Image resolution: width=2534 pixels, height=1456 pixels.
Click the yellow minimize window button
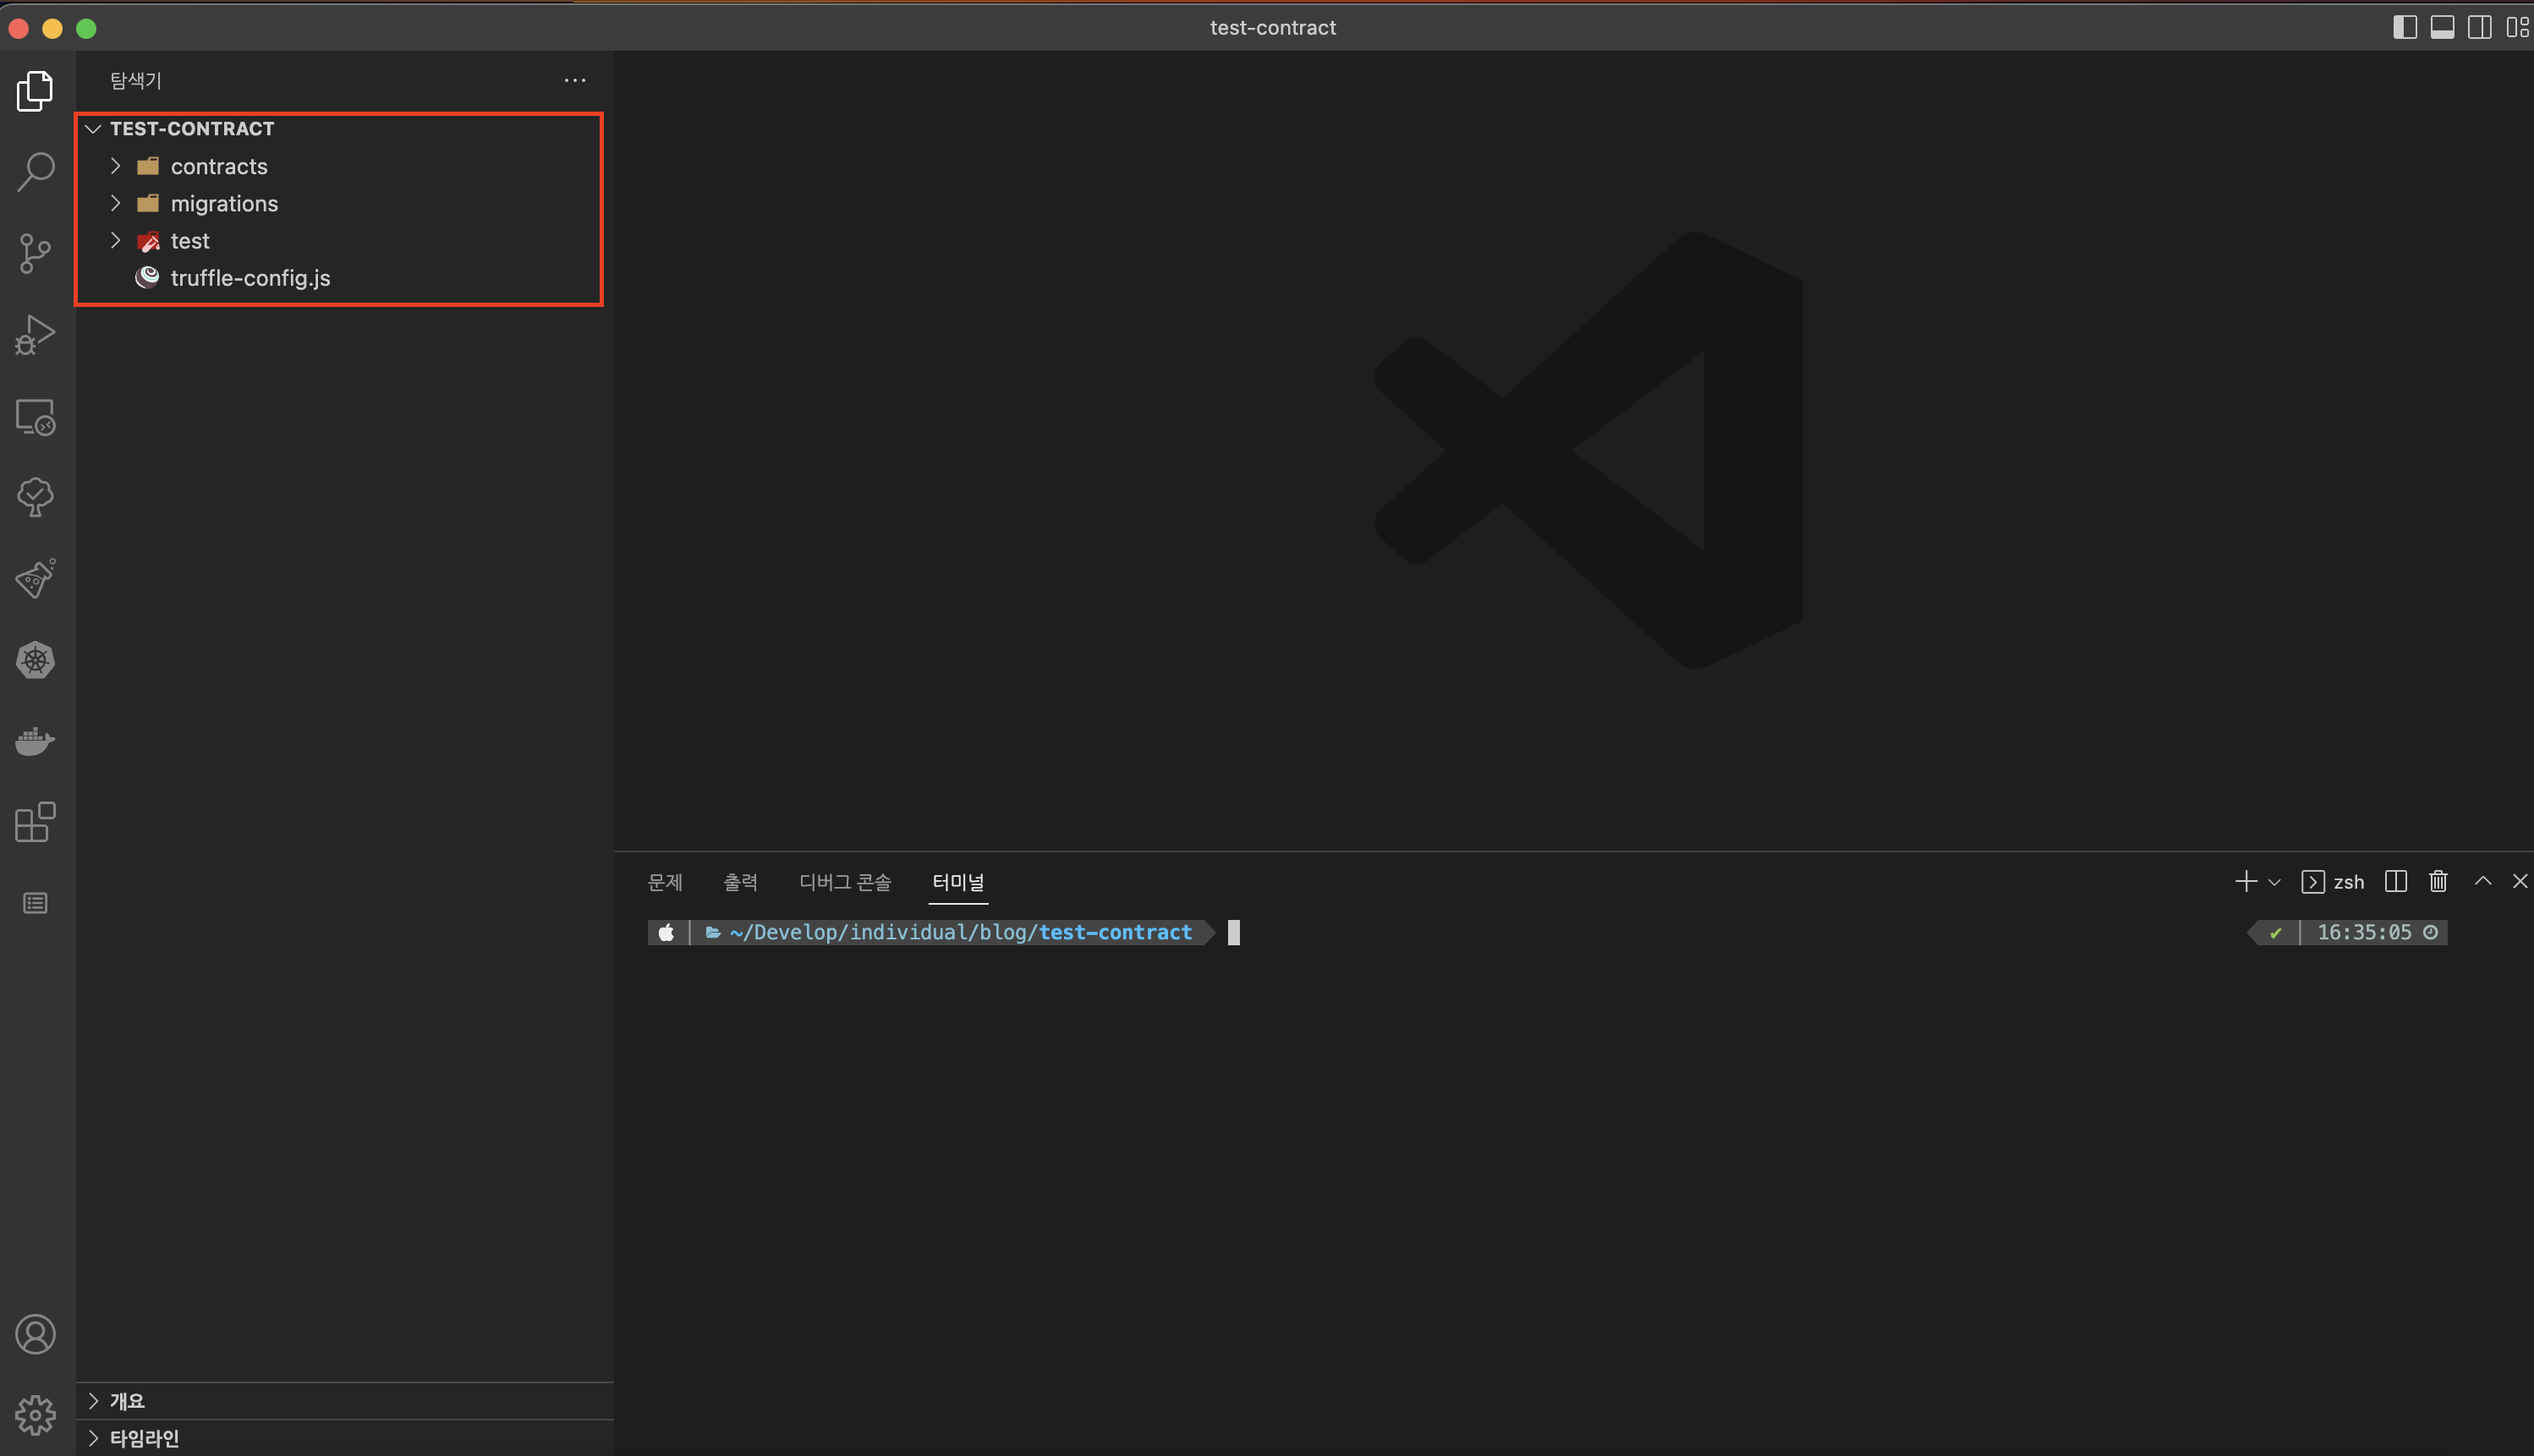tap(53, 28)
